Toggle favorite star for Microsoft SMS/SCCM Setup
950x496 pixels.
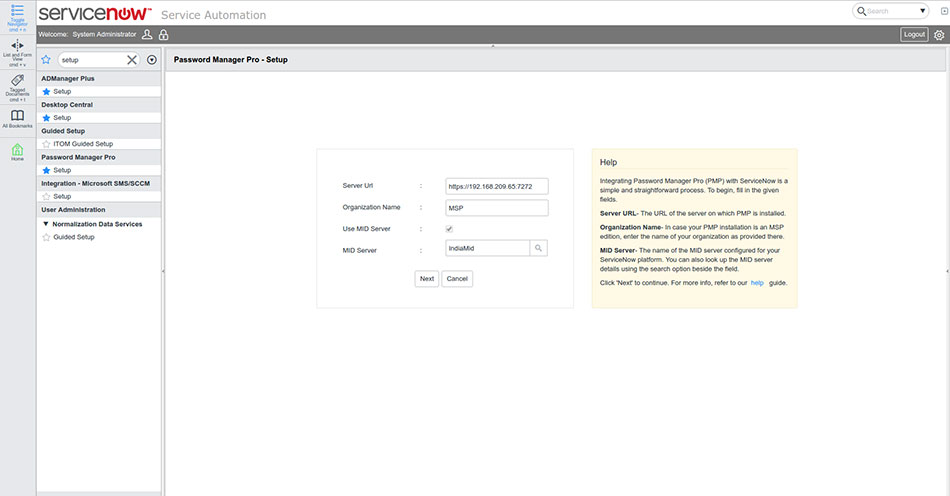click(x=46, y=196)
